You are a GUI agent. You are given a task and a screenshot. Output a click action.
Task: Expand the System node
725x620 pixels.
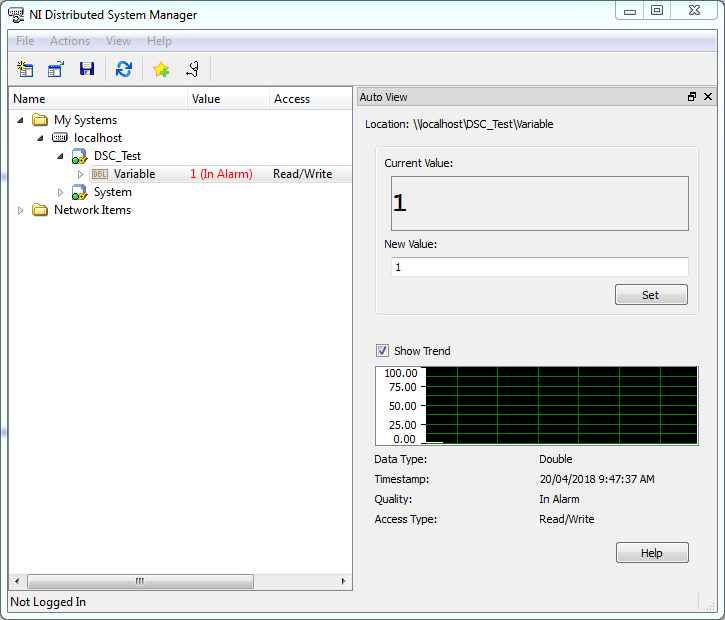[x=61, y=192]
